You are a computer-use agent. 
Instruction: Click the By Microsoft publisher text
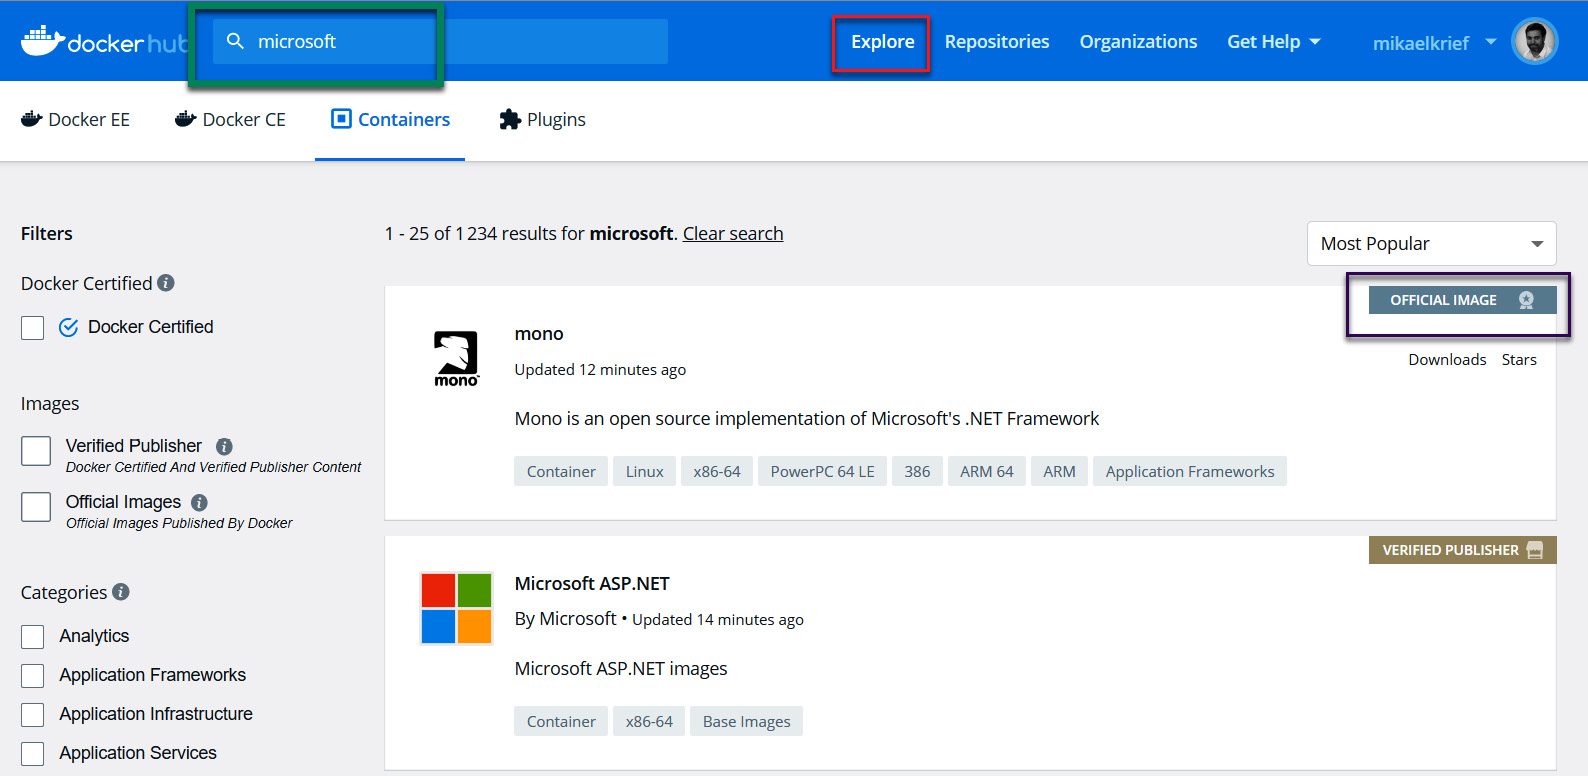(x=565, y=619)
